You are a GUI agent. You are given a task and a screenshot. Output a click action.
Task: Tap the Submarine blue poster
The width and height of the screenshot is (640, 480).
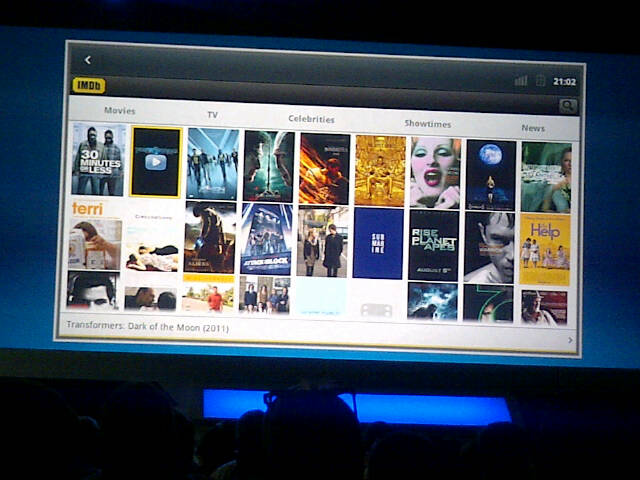[378, 242]
